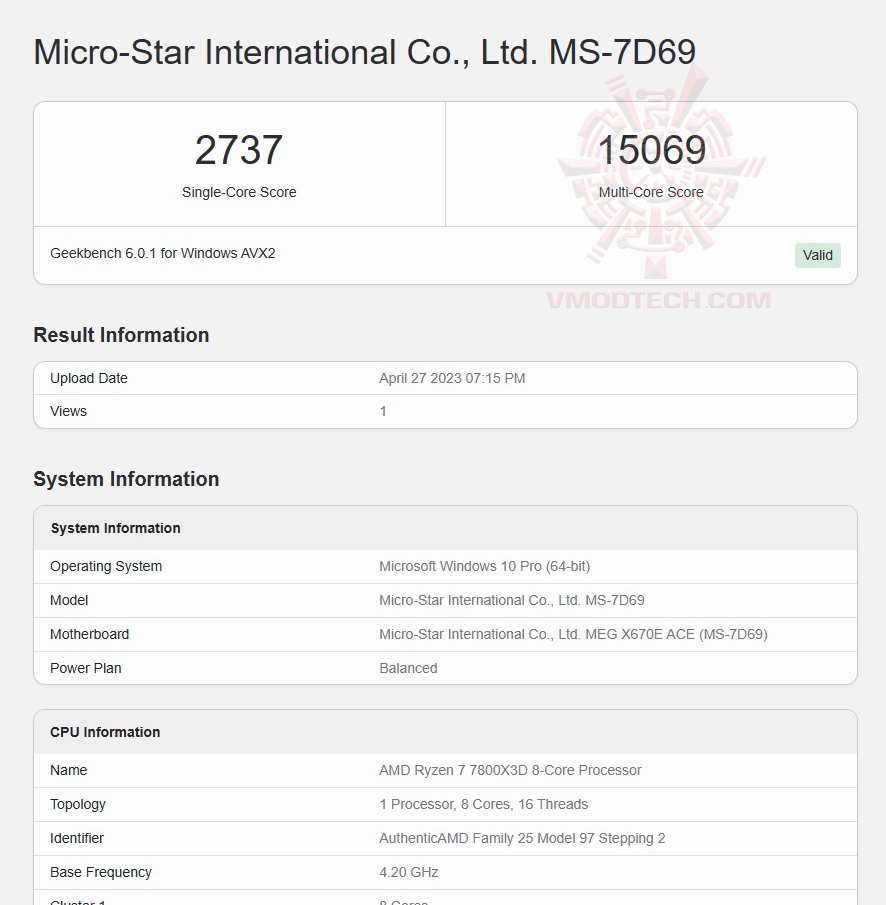The height and width of the screenshot is (905, 886).
Task: Select the Balanced power plan value
Action: click(408, 668)
